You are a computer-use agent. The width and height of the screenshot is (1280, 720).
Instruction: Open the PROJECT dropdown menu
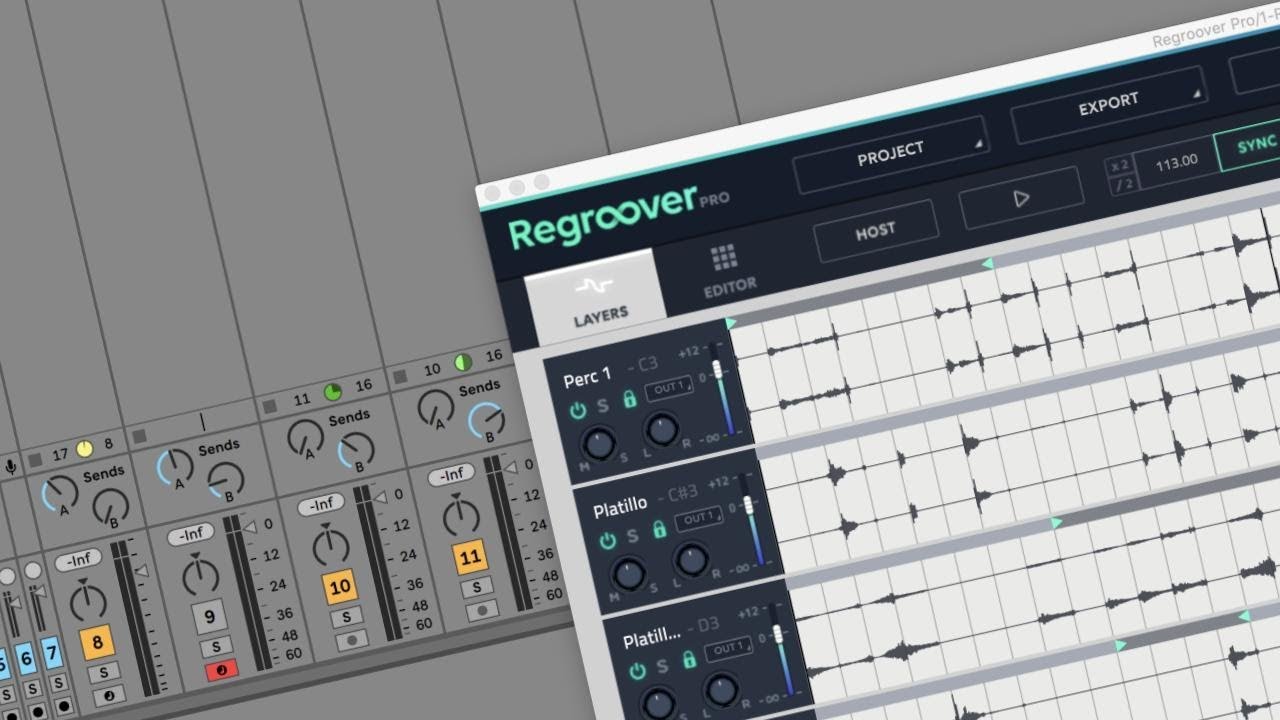pos(890,153)
